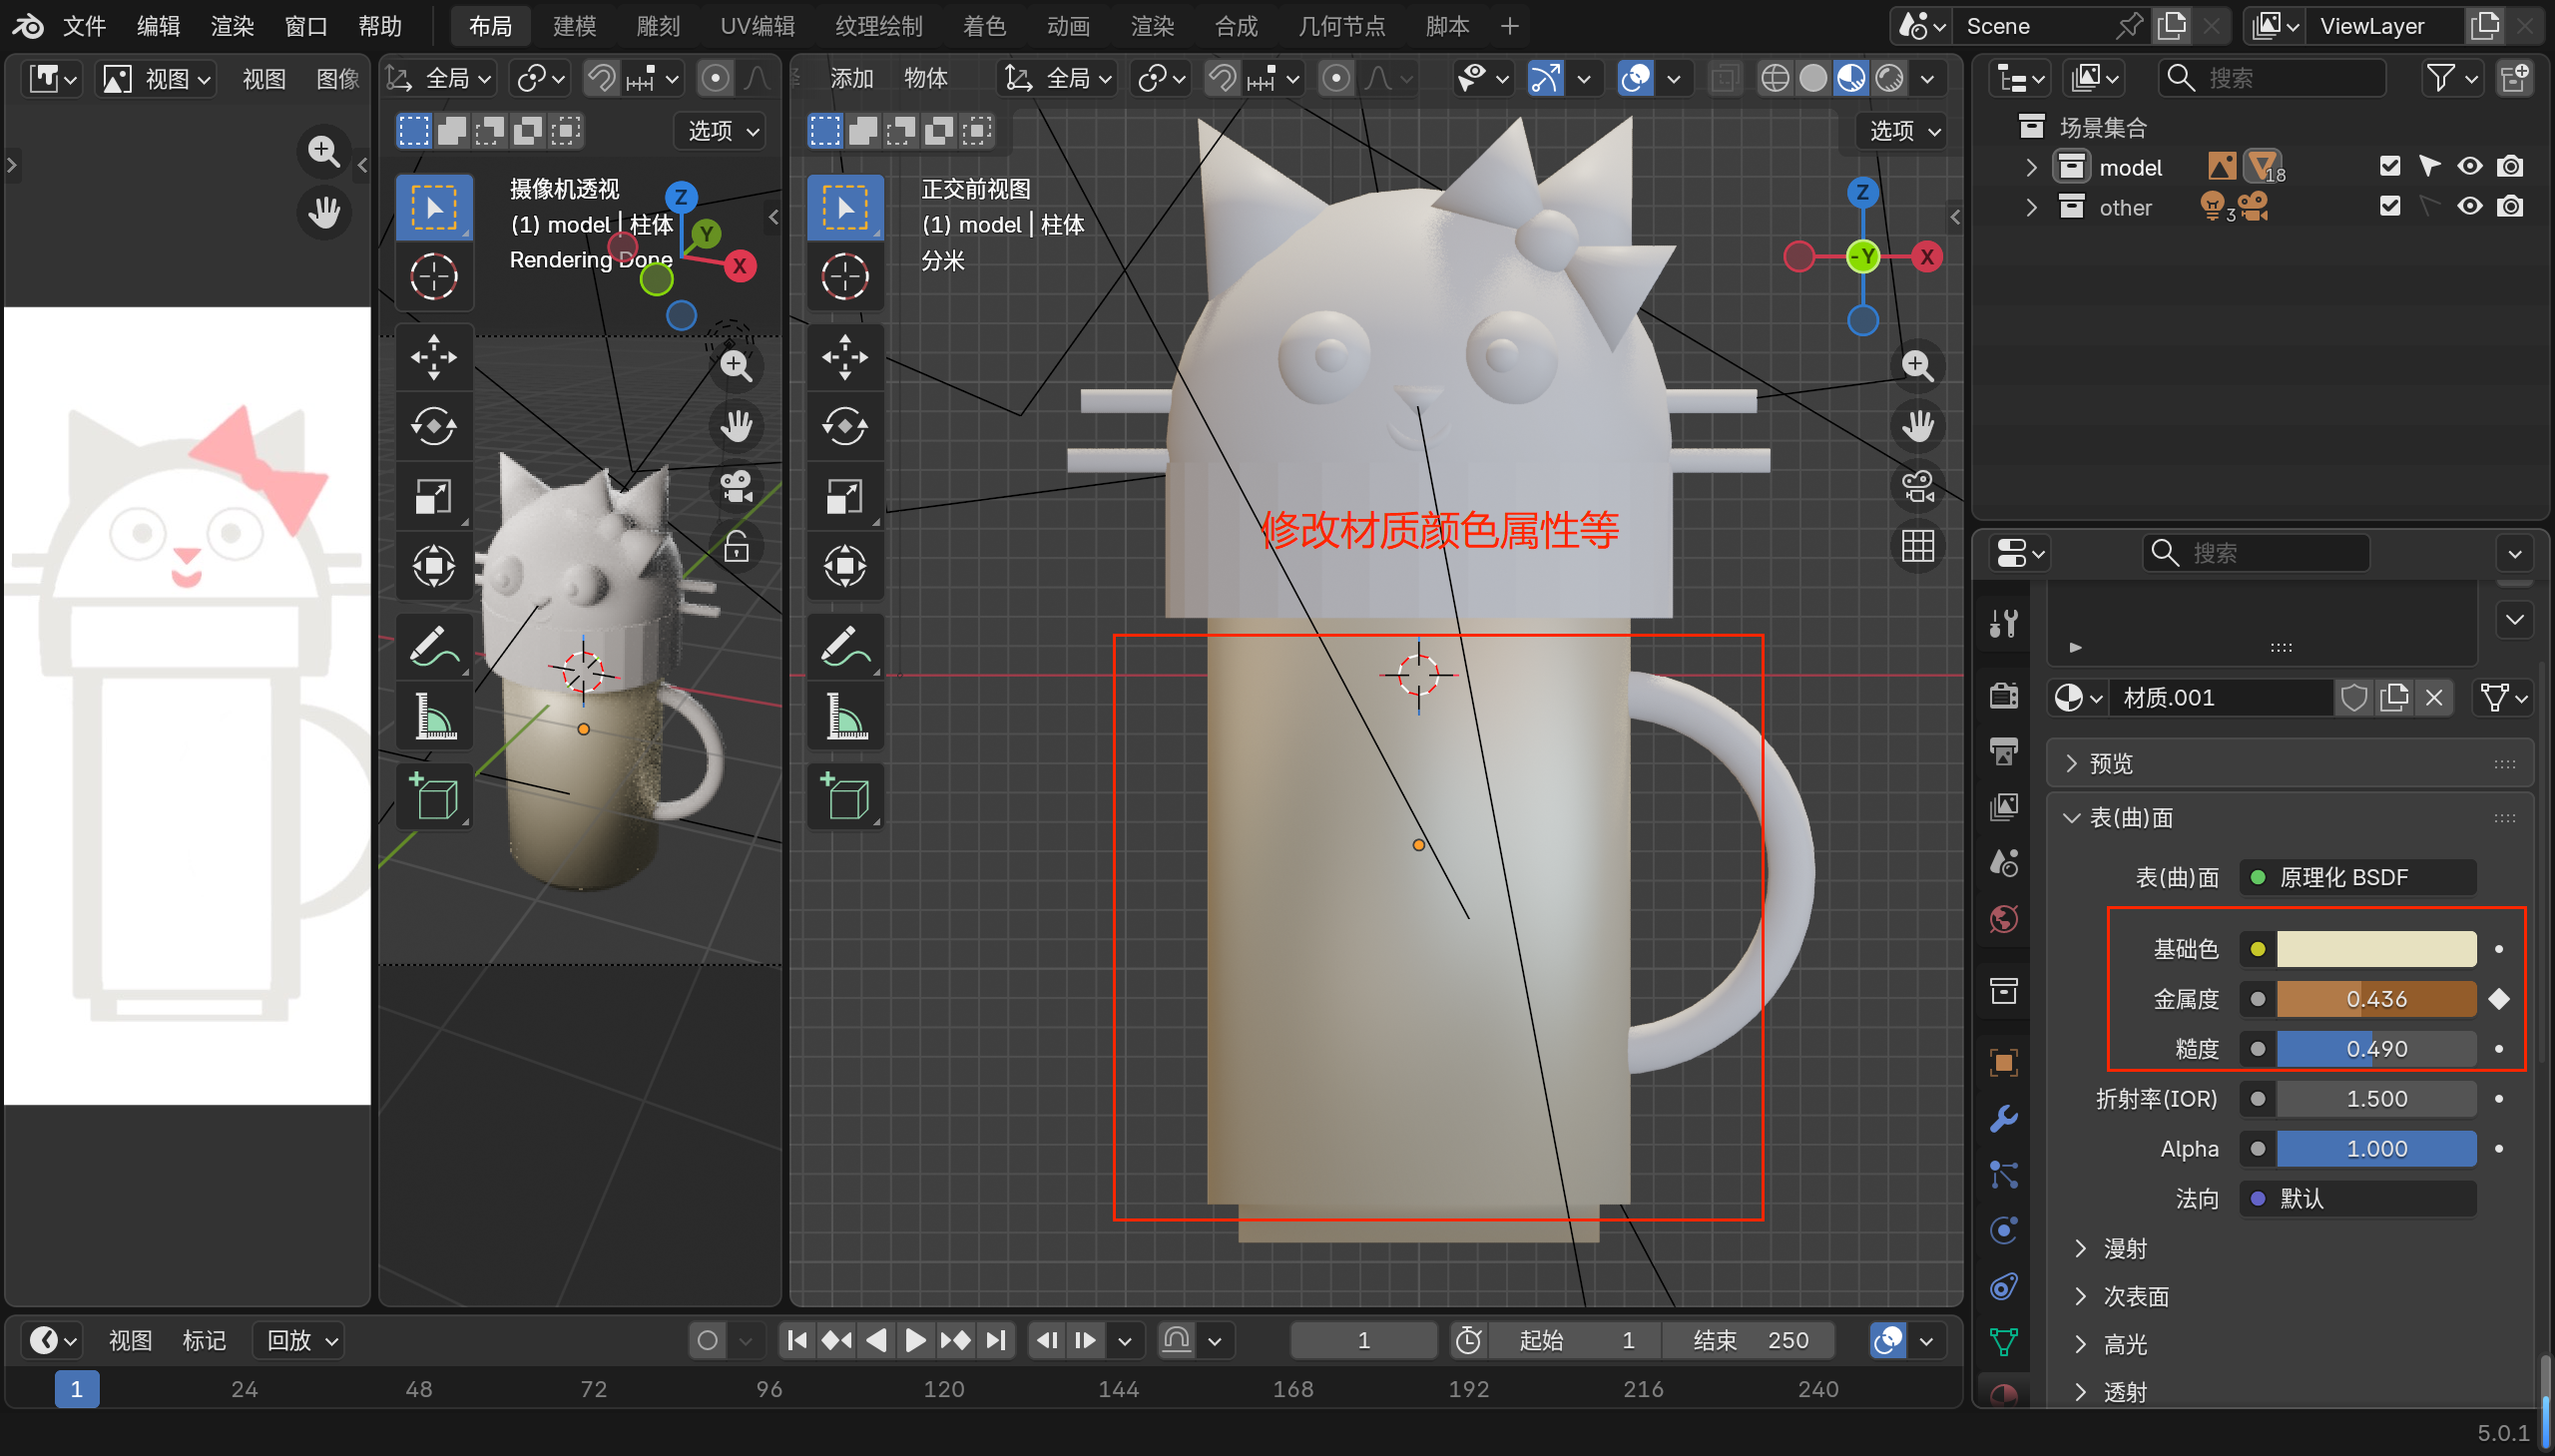
Task: Activate the Annotate pencil tool in front view
Action: 845,646
